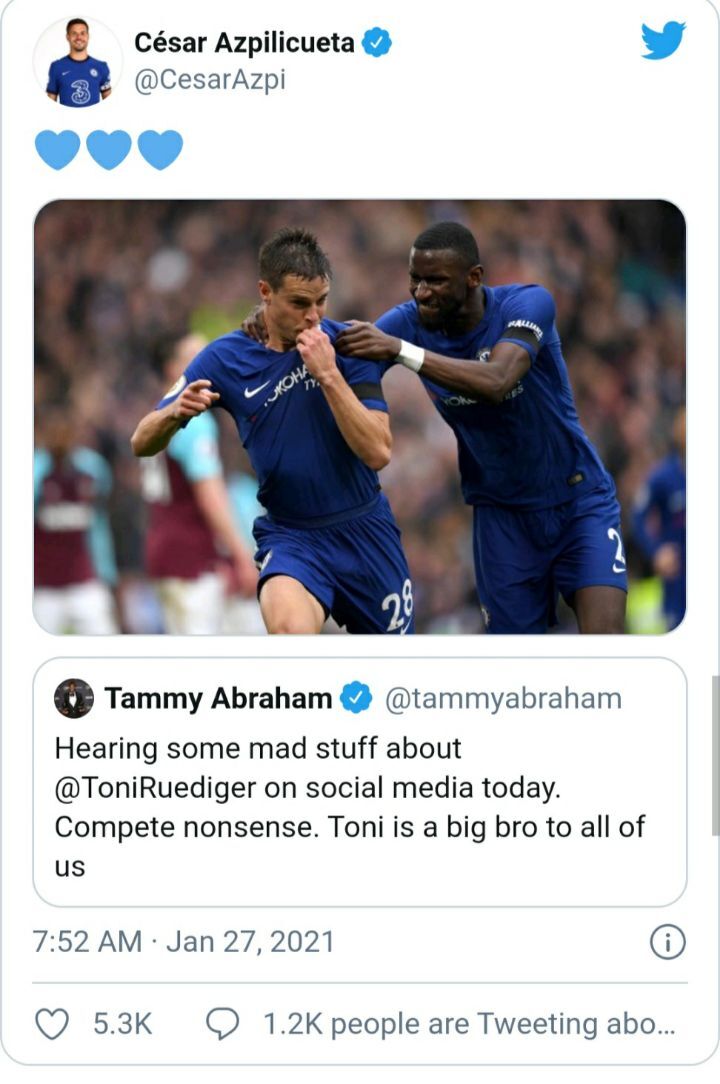Click Tammy Abraham's small profile avatar

[x=74, y=698]
